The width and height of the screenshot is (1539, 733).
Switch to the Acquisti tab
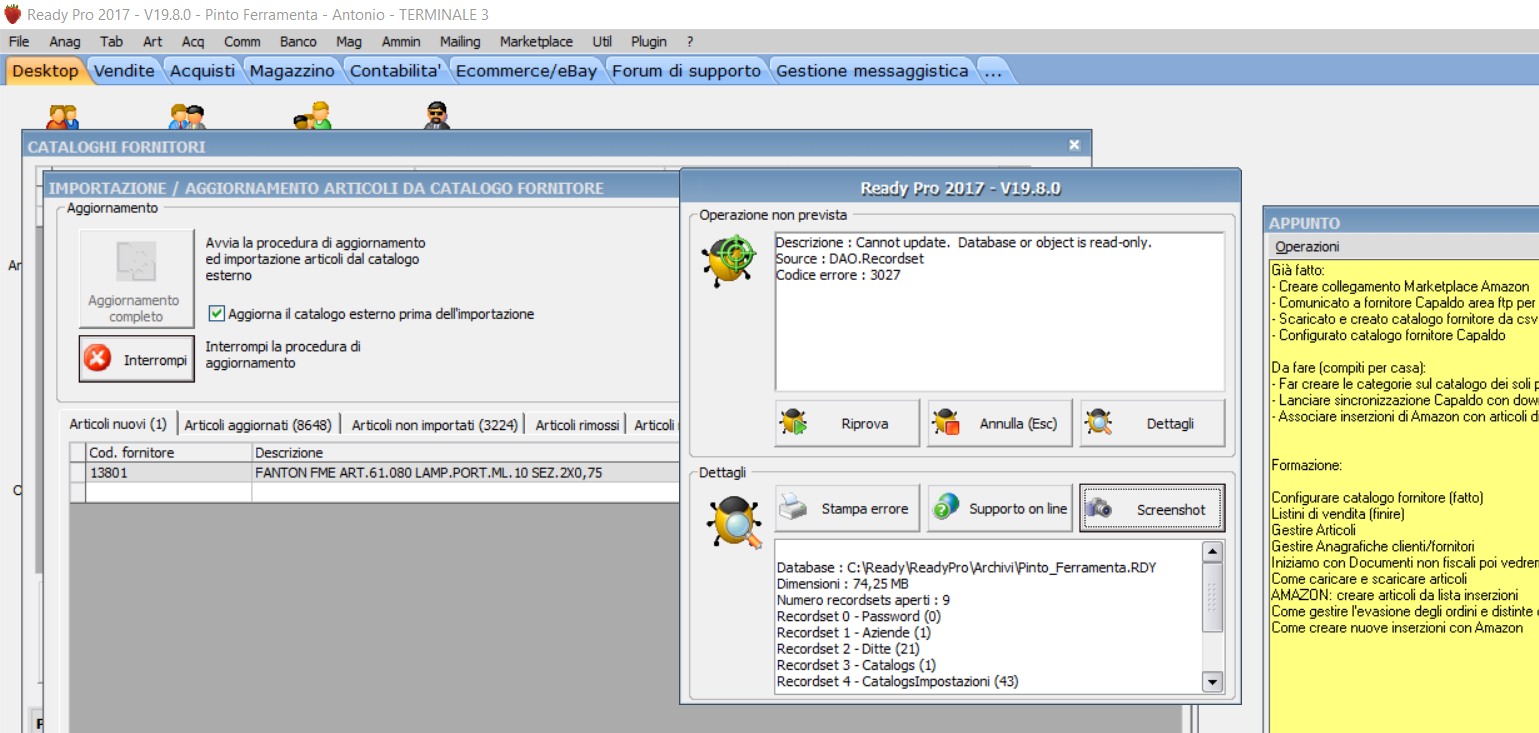[x=203, y=71]
